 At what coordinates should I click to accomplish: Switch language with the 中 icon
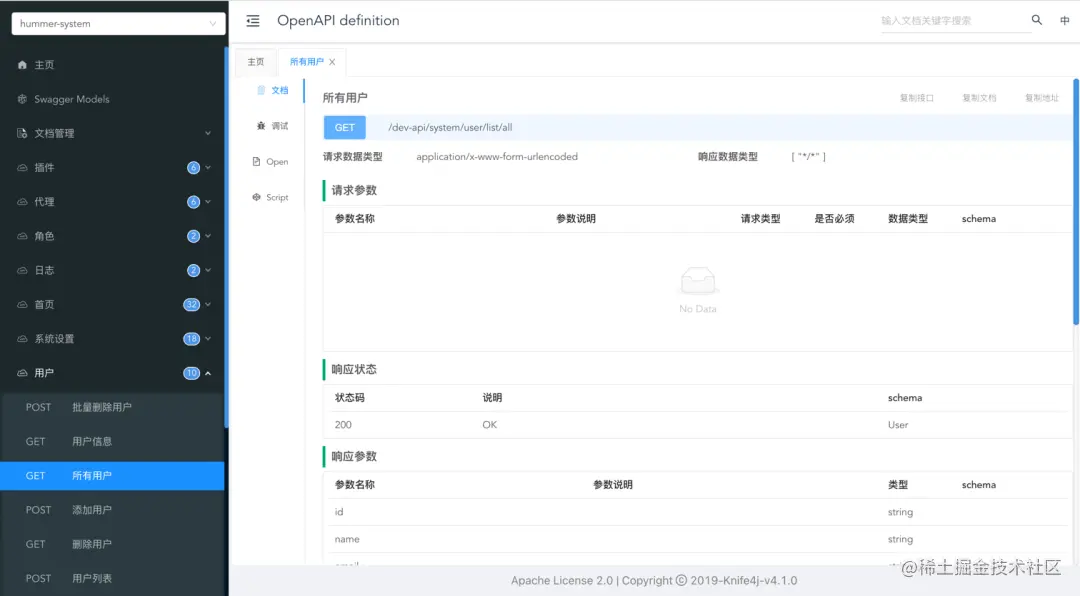pyautogui.click(x=1064, y=21)
